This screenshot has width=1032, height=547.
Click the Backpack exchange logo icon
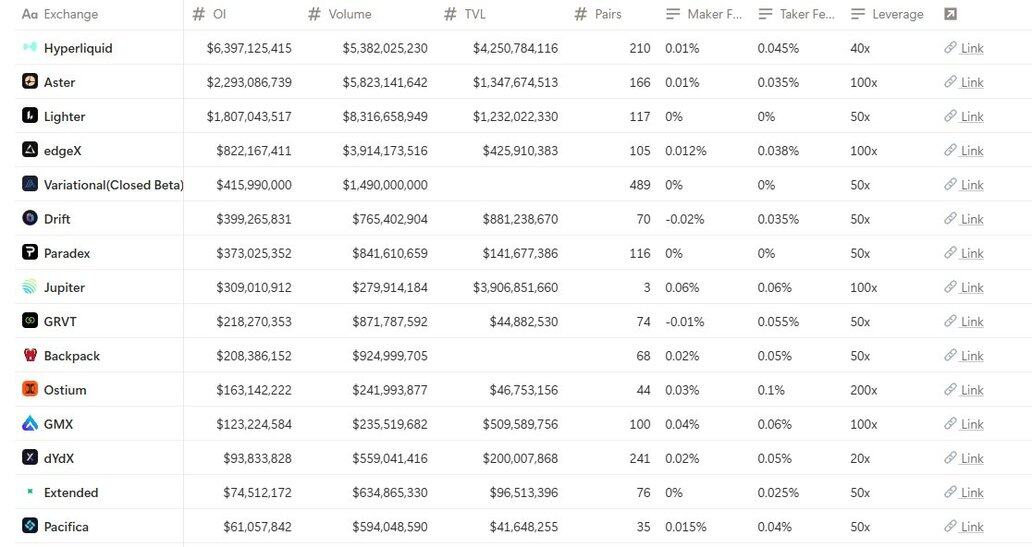pos(30,356)
